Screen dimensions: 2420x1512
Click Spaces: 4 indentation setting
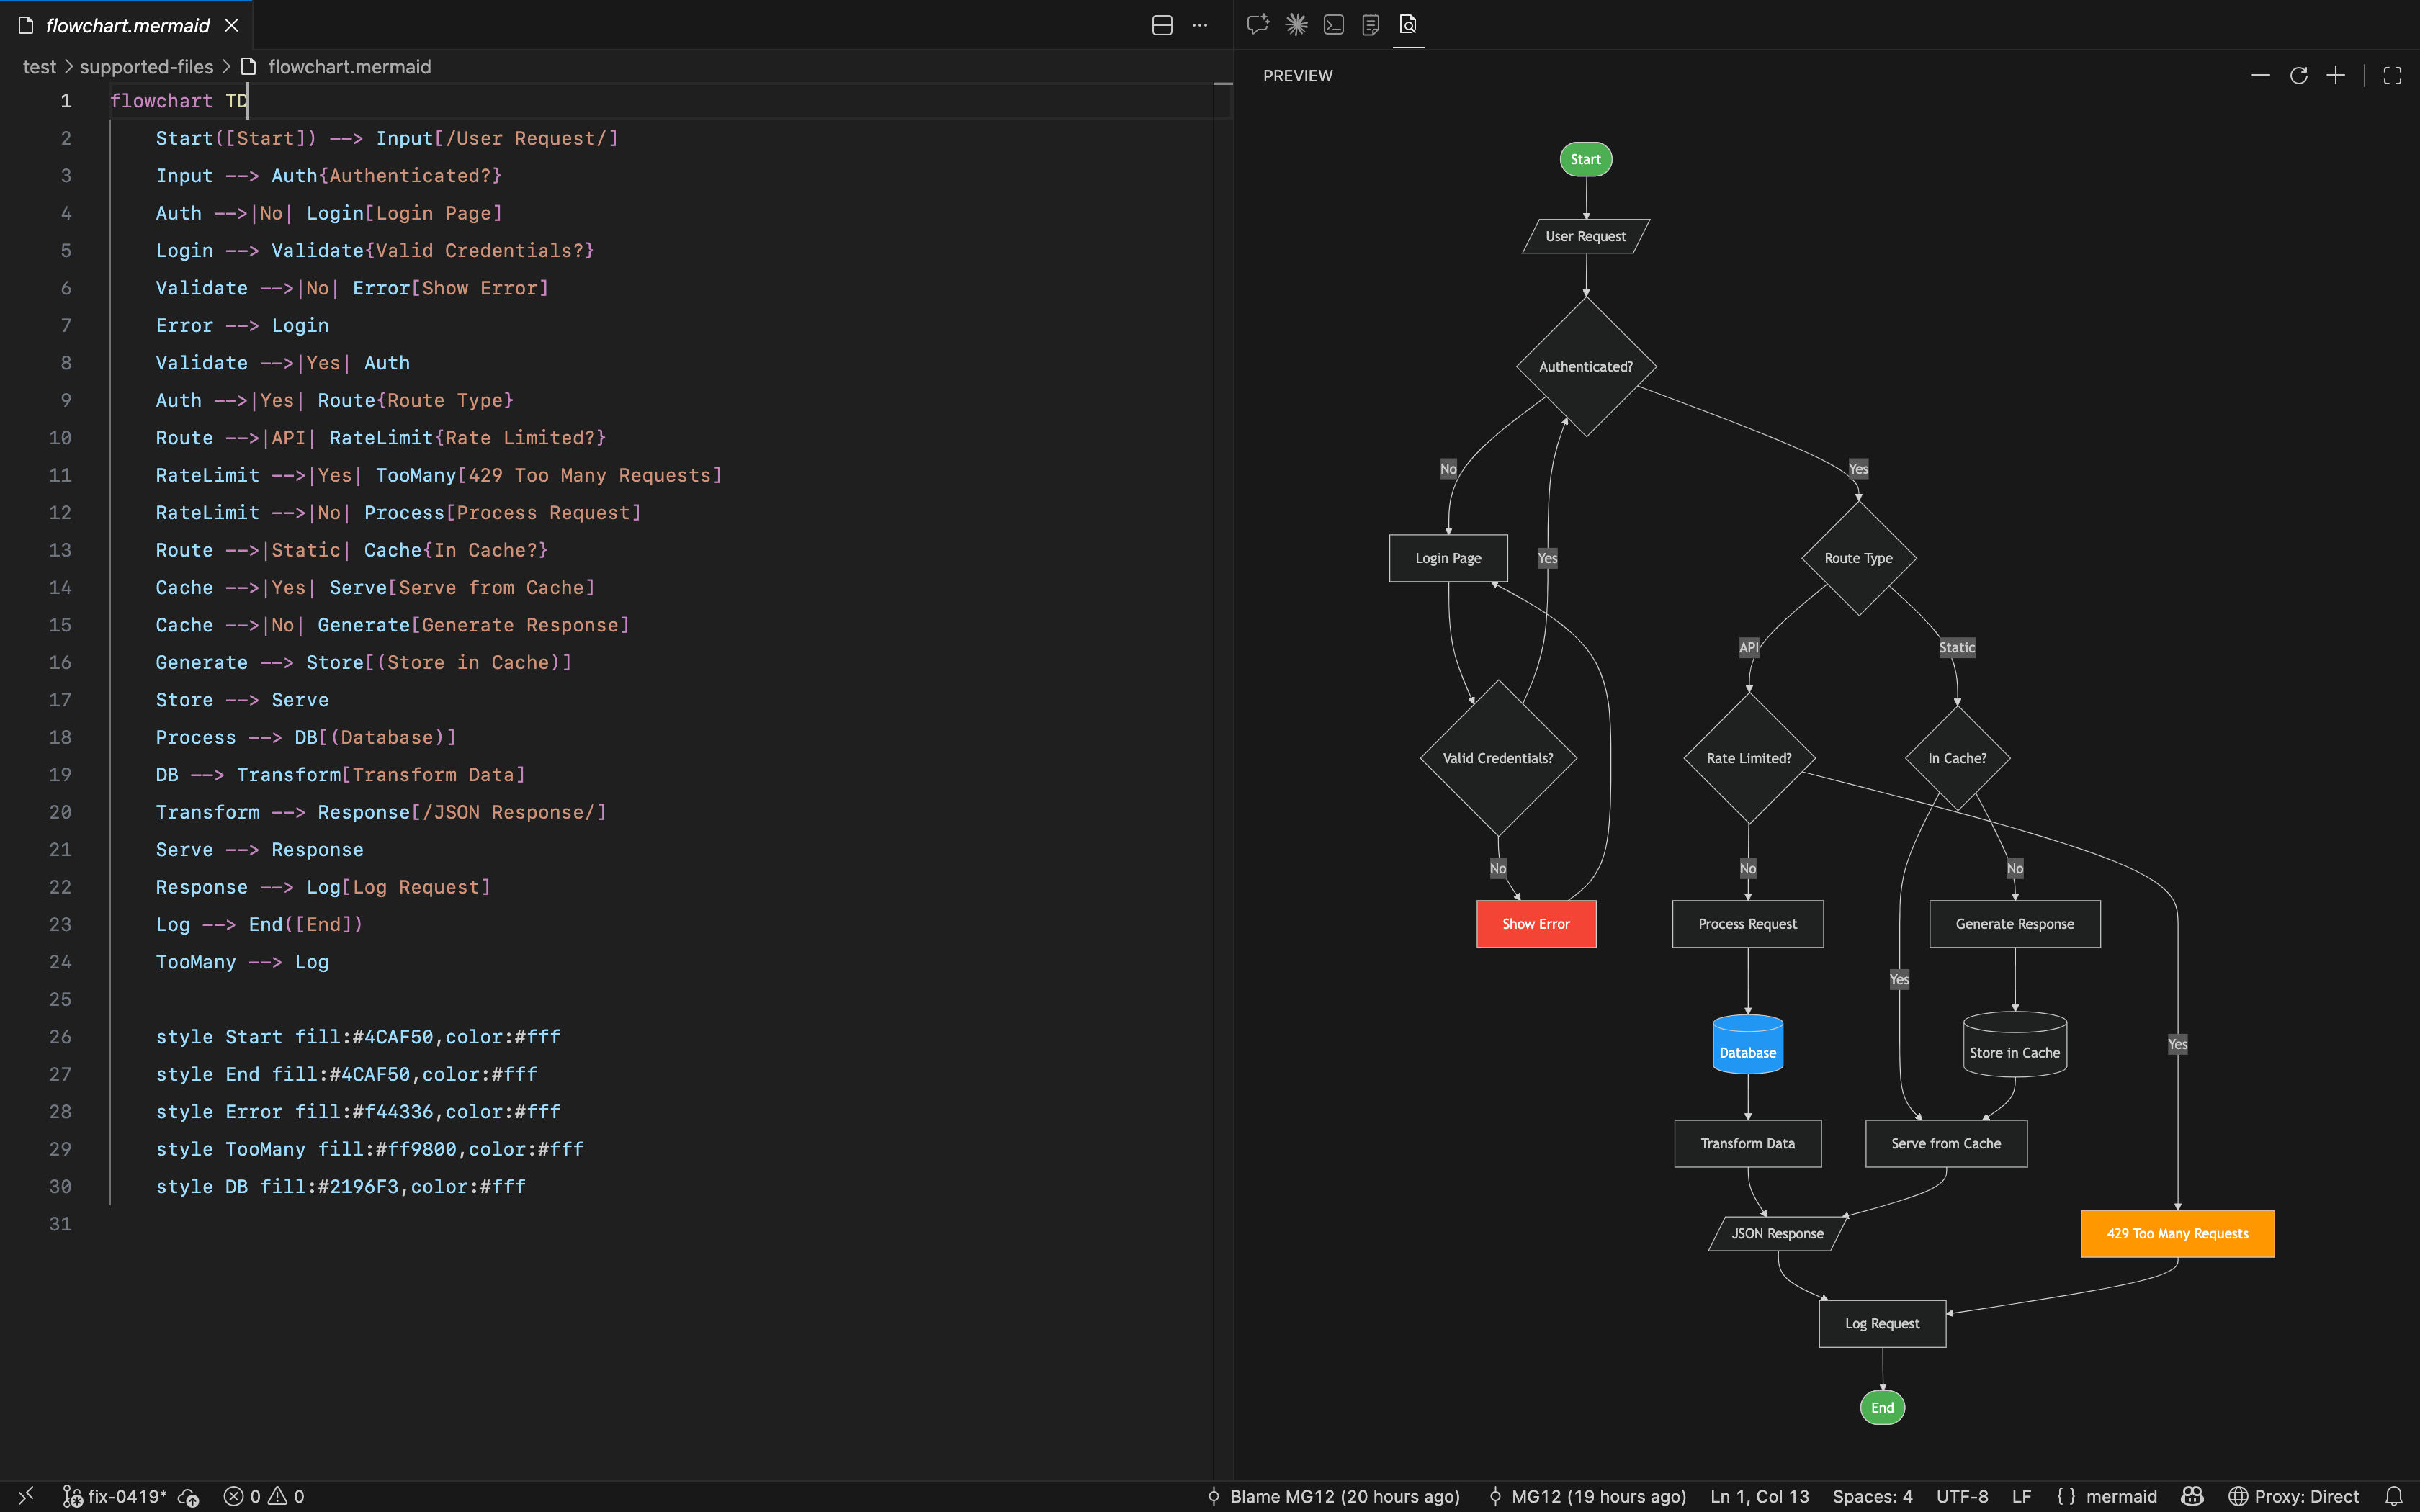[x=1872, y=1496]
